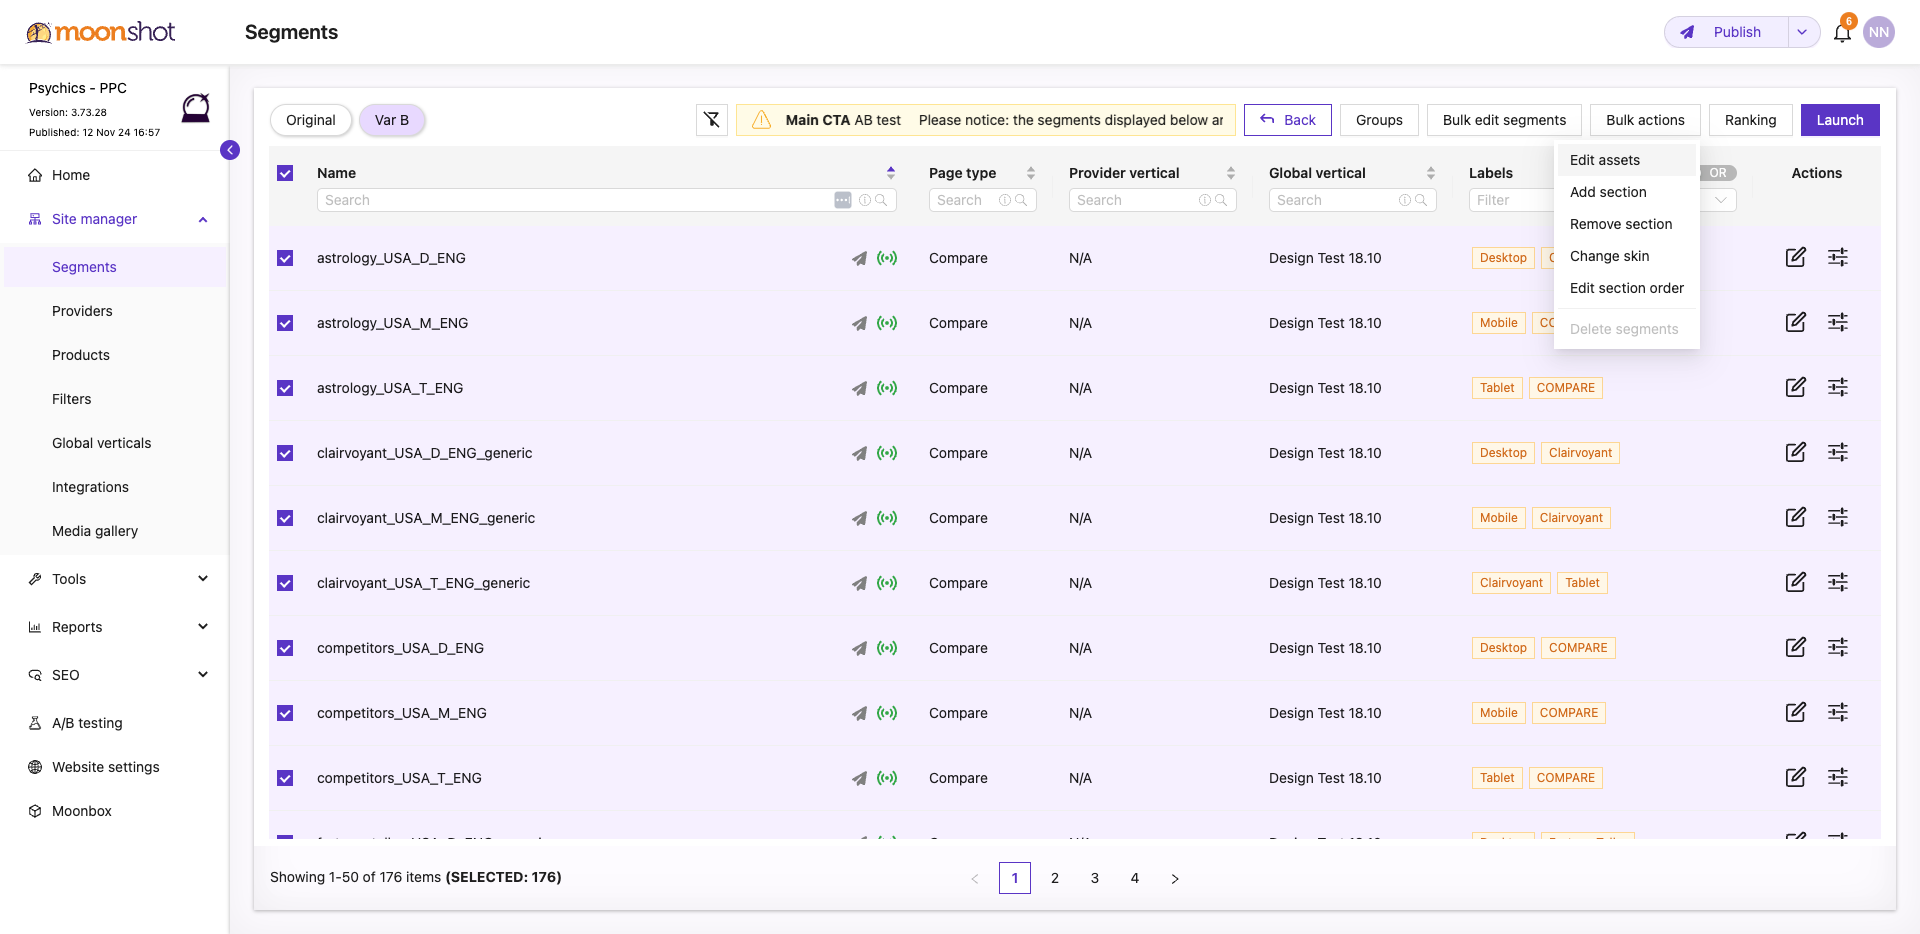Screen dimensions: 1920x934
Task: Collapse the Site manager menu
Action: (x=203, y=219)
